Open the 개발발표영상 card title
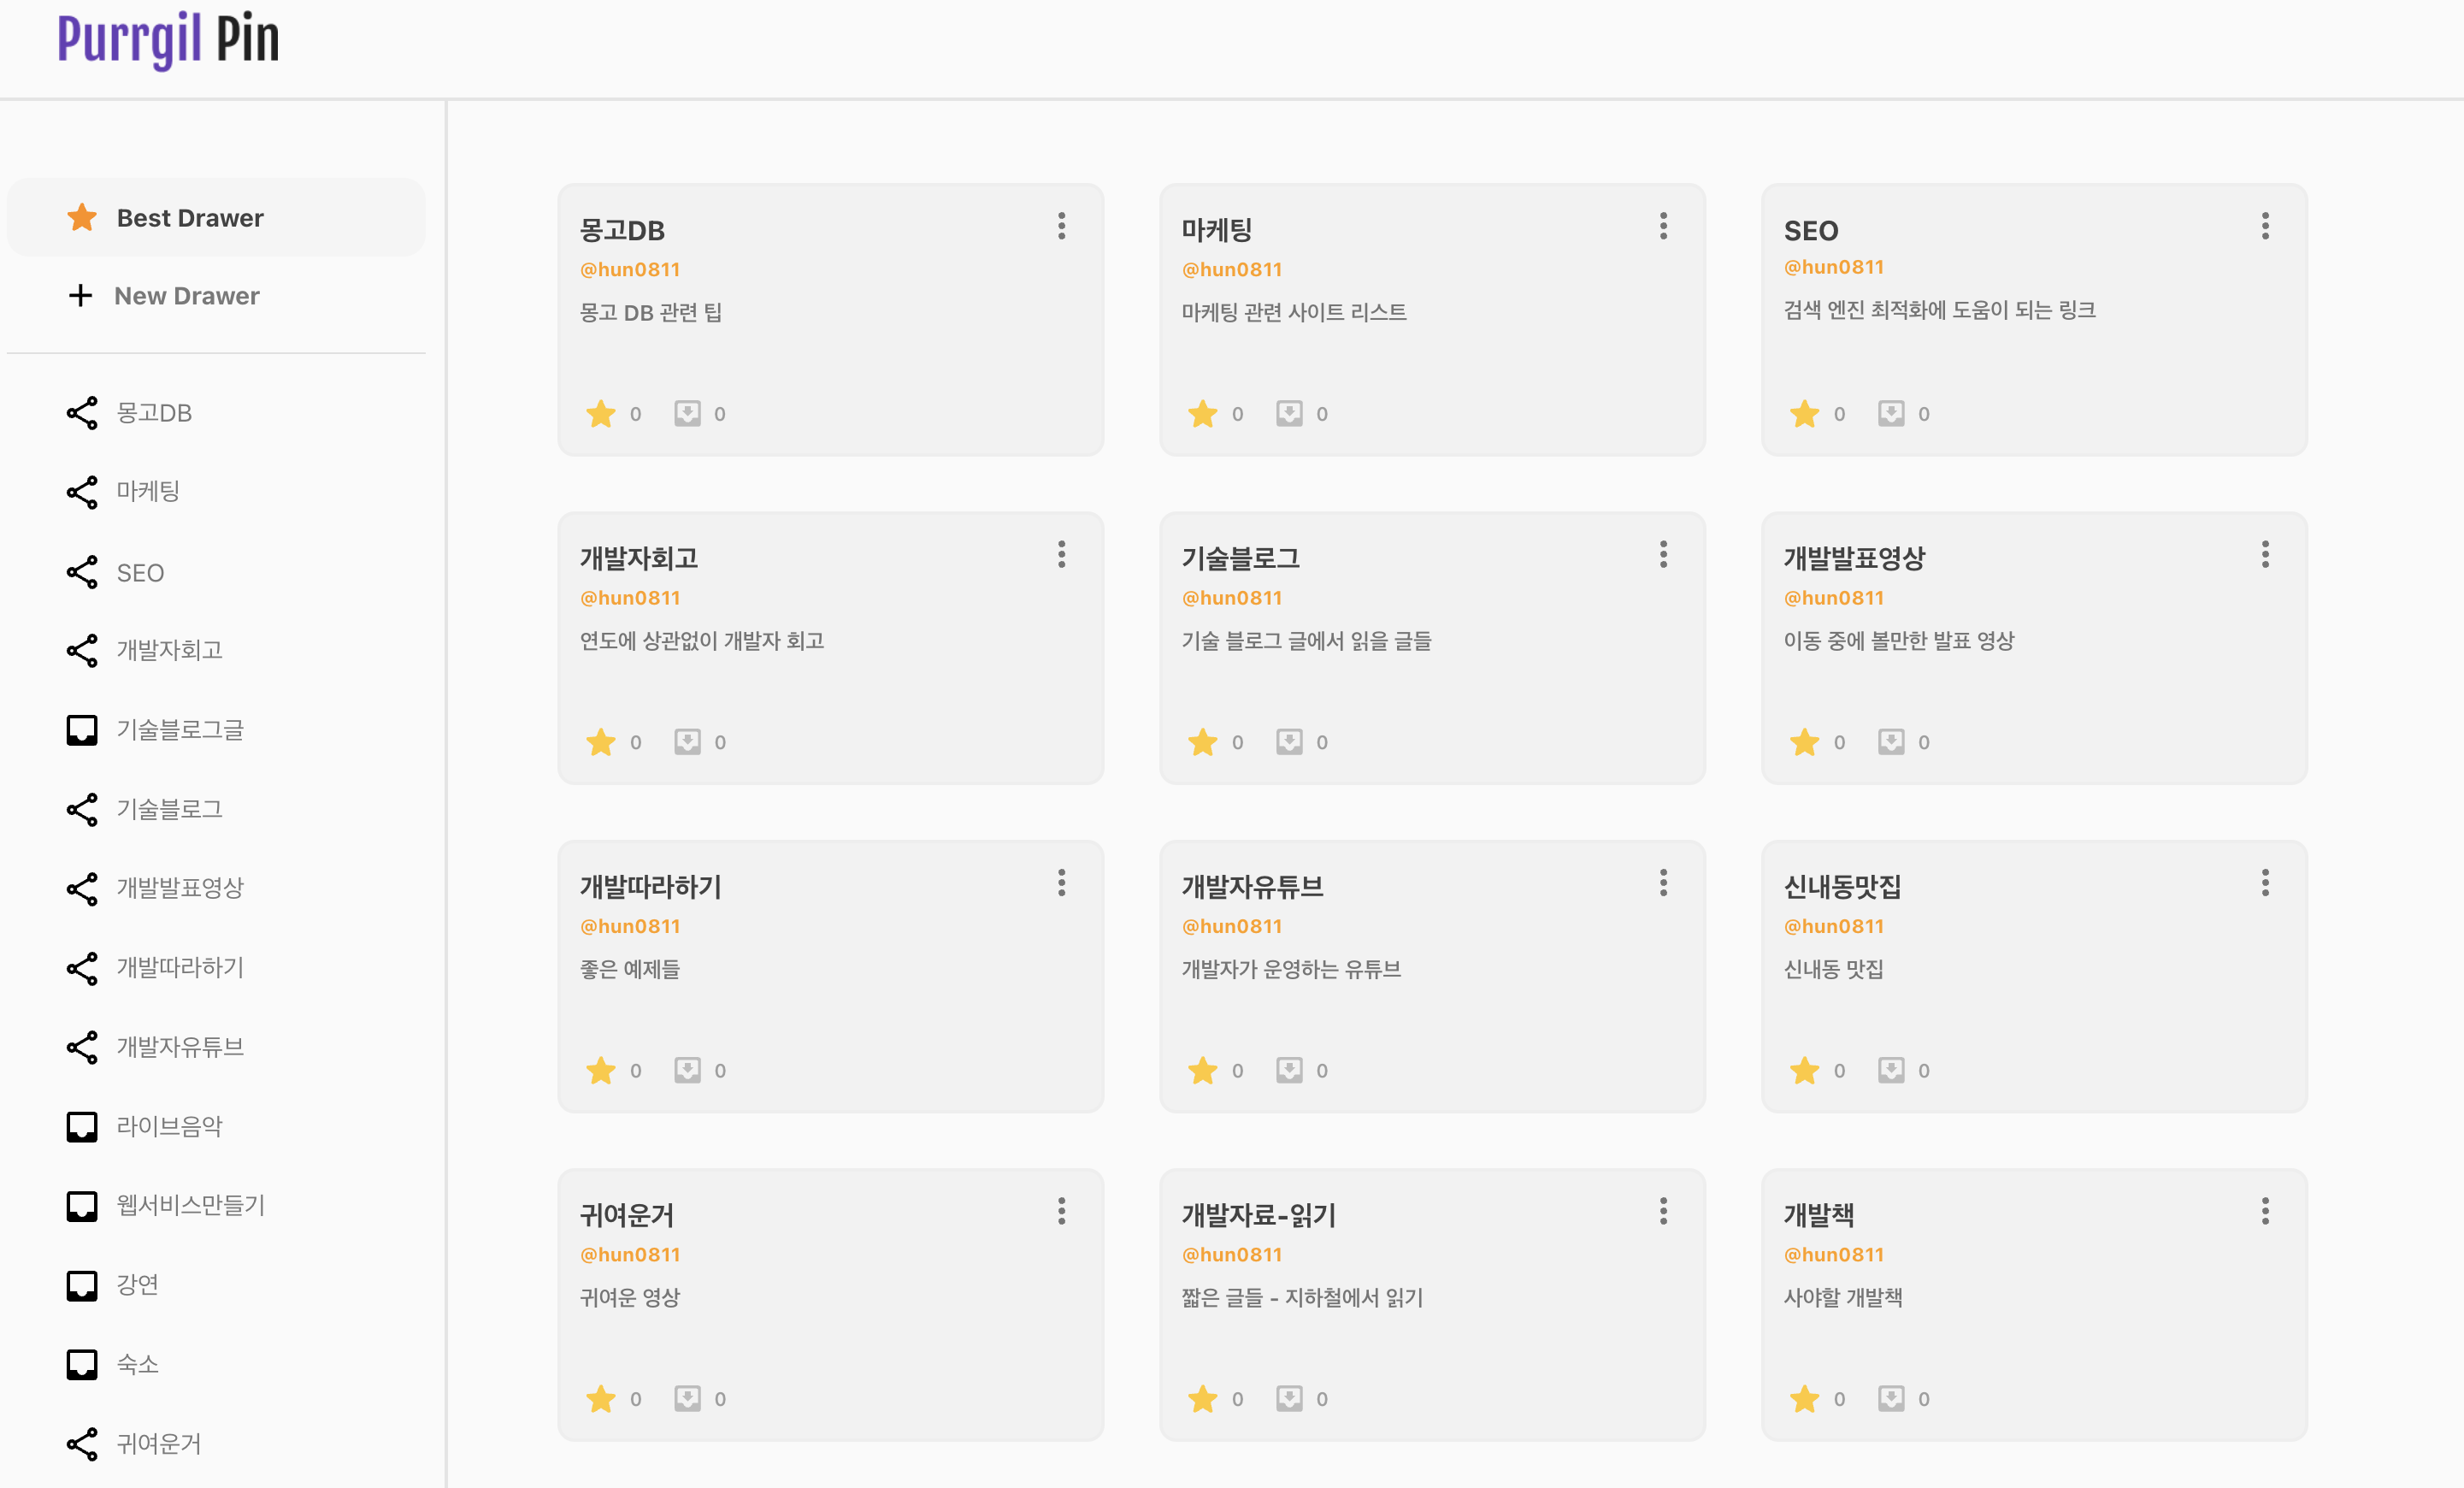 point(1854,558)
